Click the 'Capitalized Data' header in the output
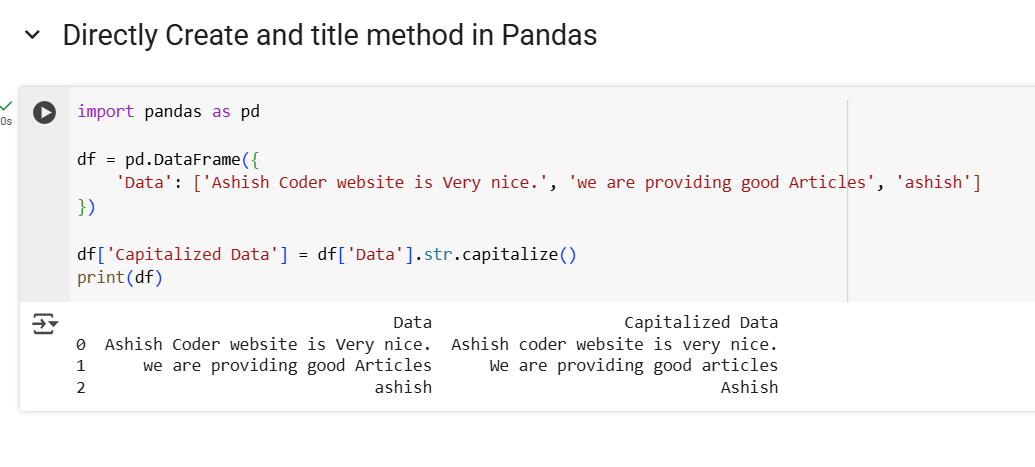The width and height of the screenshot is (1035, 467). point(701,322)
